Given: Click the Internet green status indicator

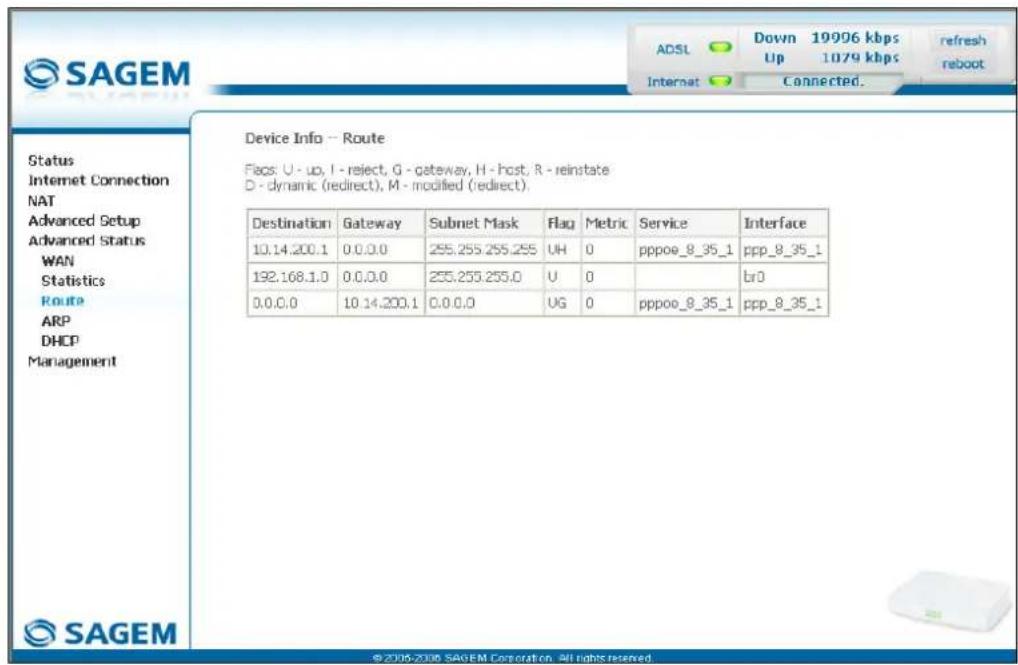Looking at the screenshot, I should click(720, 81).
